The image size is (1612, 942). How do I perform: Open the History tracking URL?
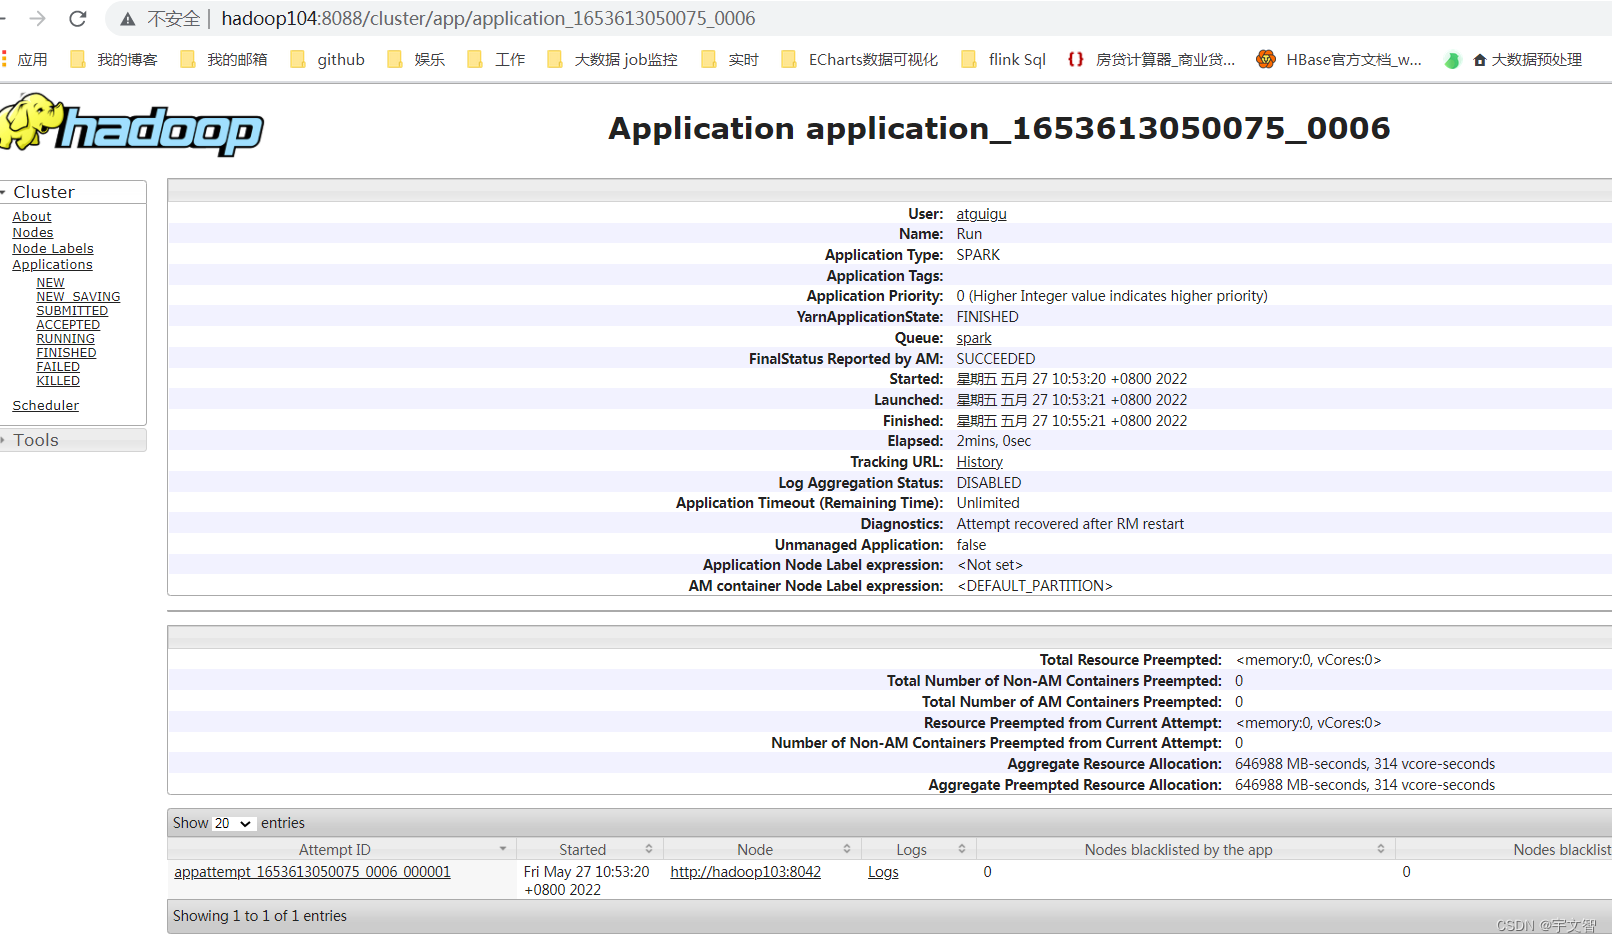click(x=979, y=462)
